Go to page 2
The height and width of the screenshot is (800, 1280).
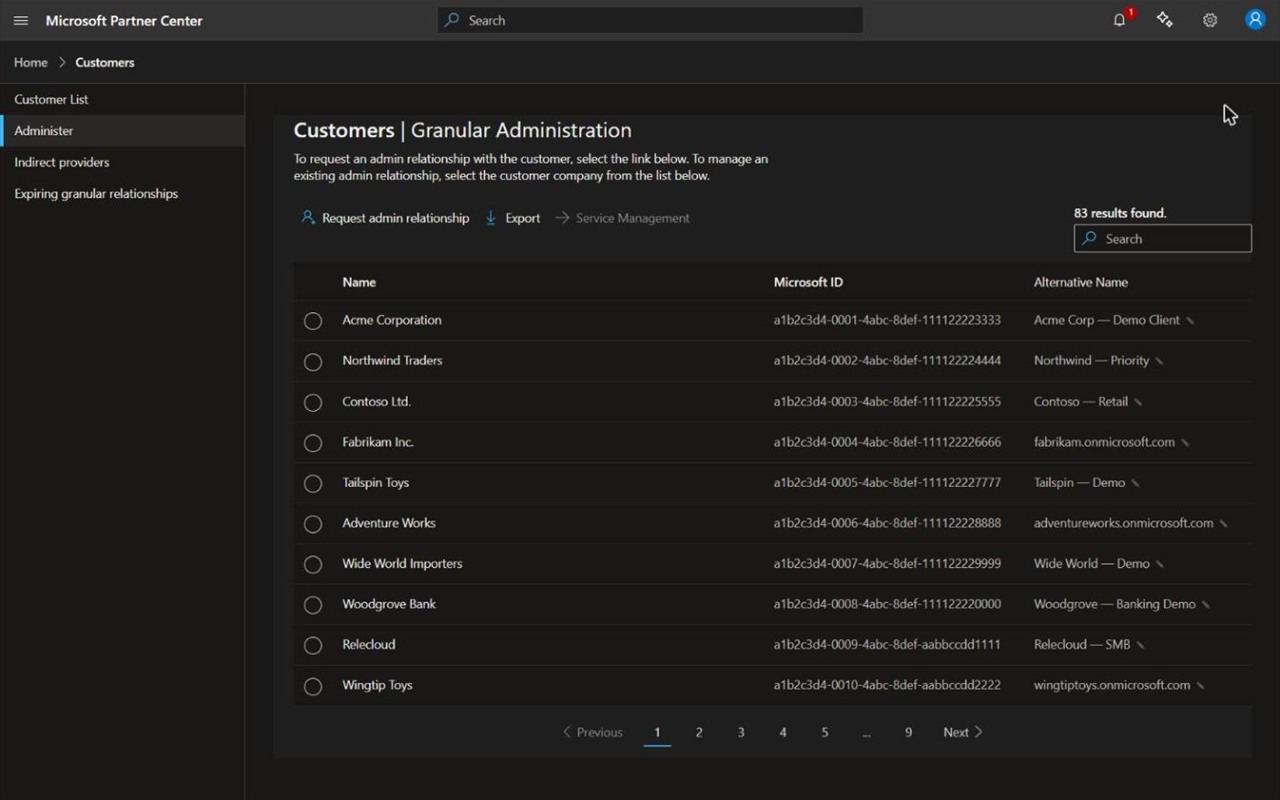pyautogui.click(x=699, y=732)
